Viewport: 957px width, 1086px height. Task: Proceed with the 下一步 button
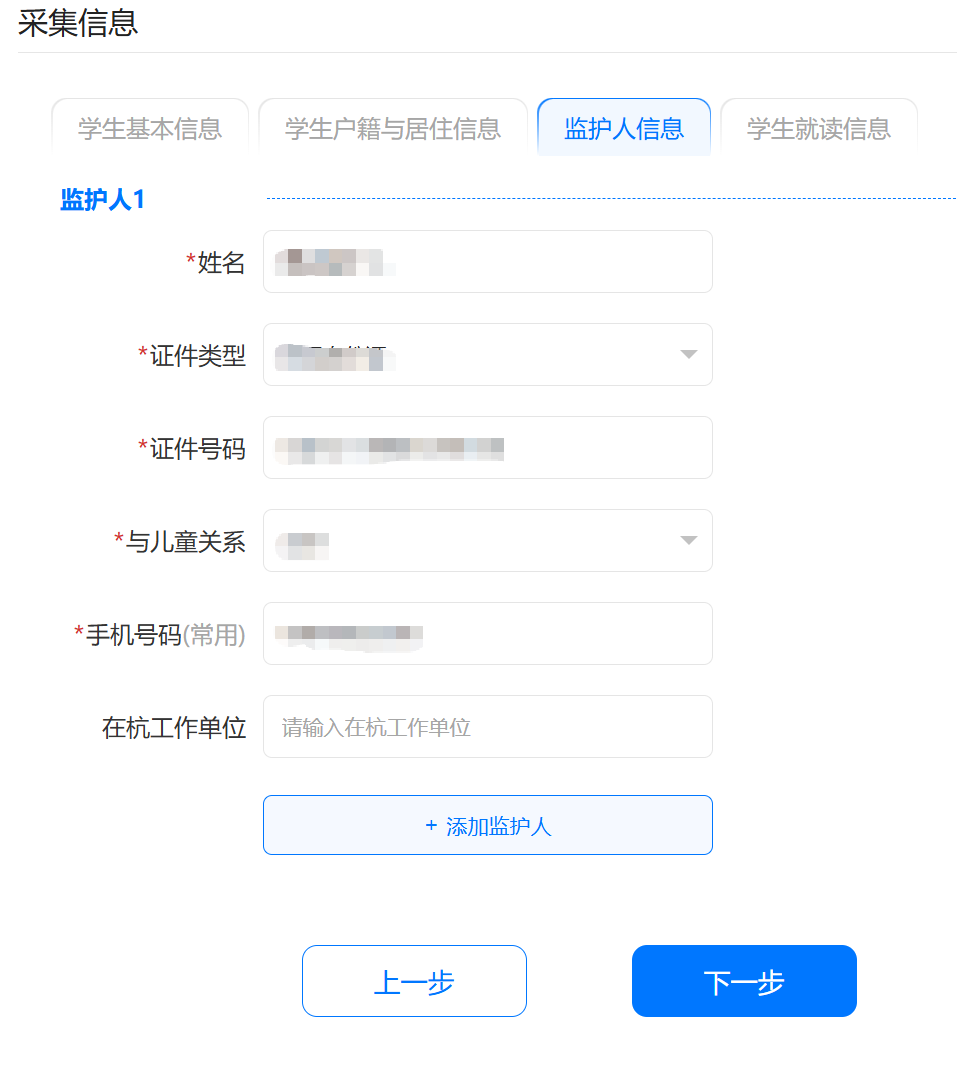coord(744,981)
